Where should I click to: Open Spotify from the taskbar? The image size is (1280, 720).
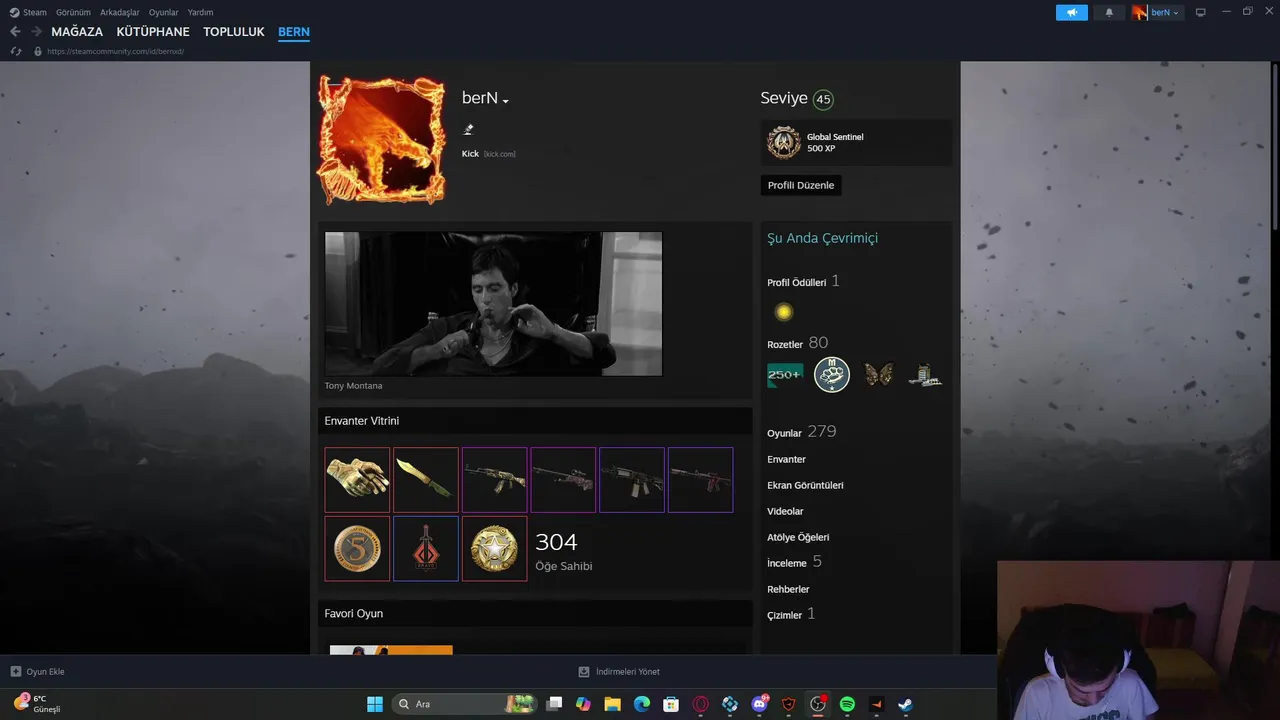[x=847, y=704]
